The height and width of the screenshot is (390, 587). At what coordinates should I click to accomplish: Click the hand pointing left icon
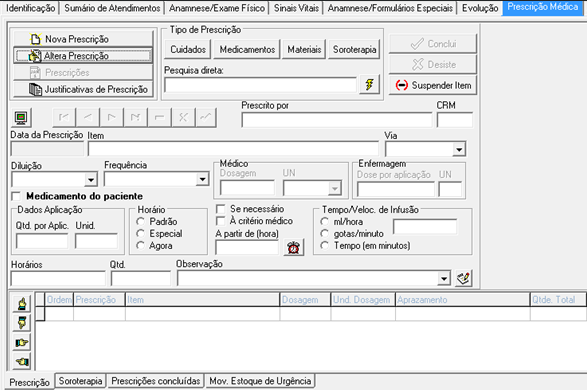click(x=22, y=361)
